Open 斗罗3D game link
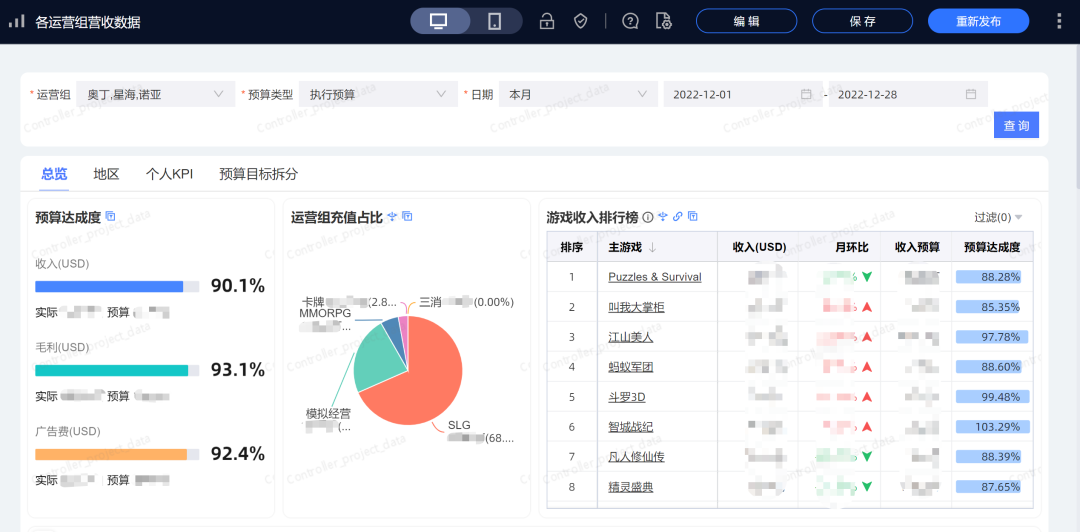1080x532 pixels. (x=626, y=398)
